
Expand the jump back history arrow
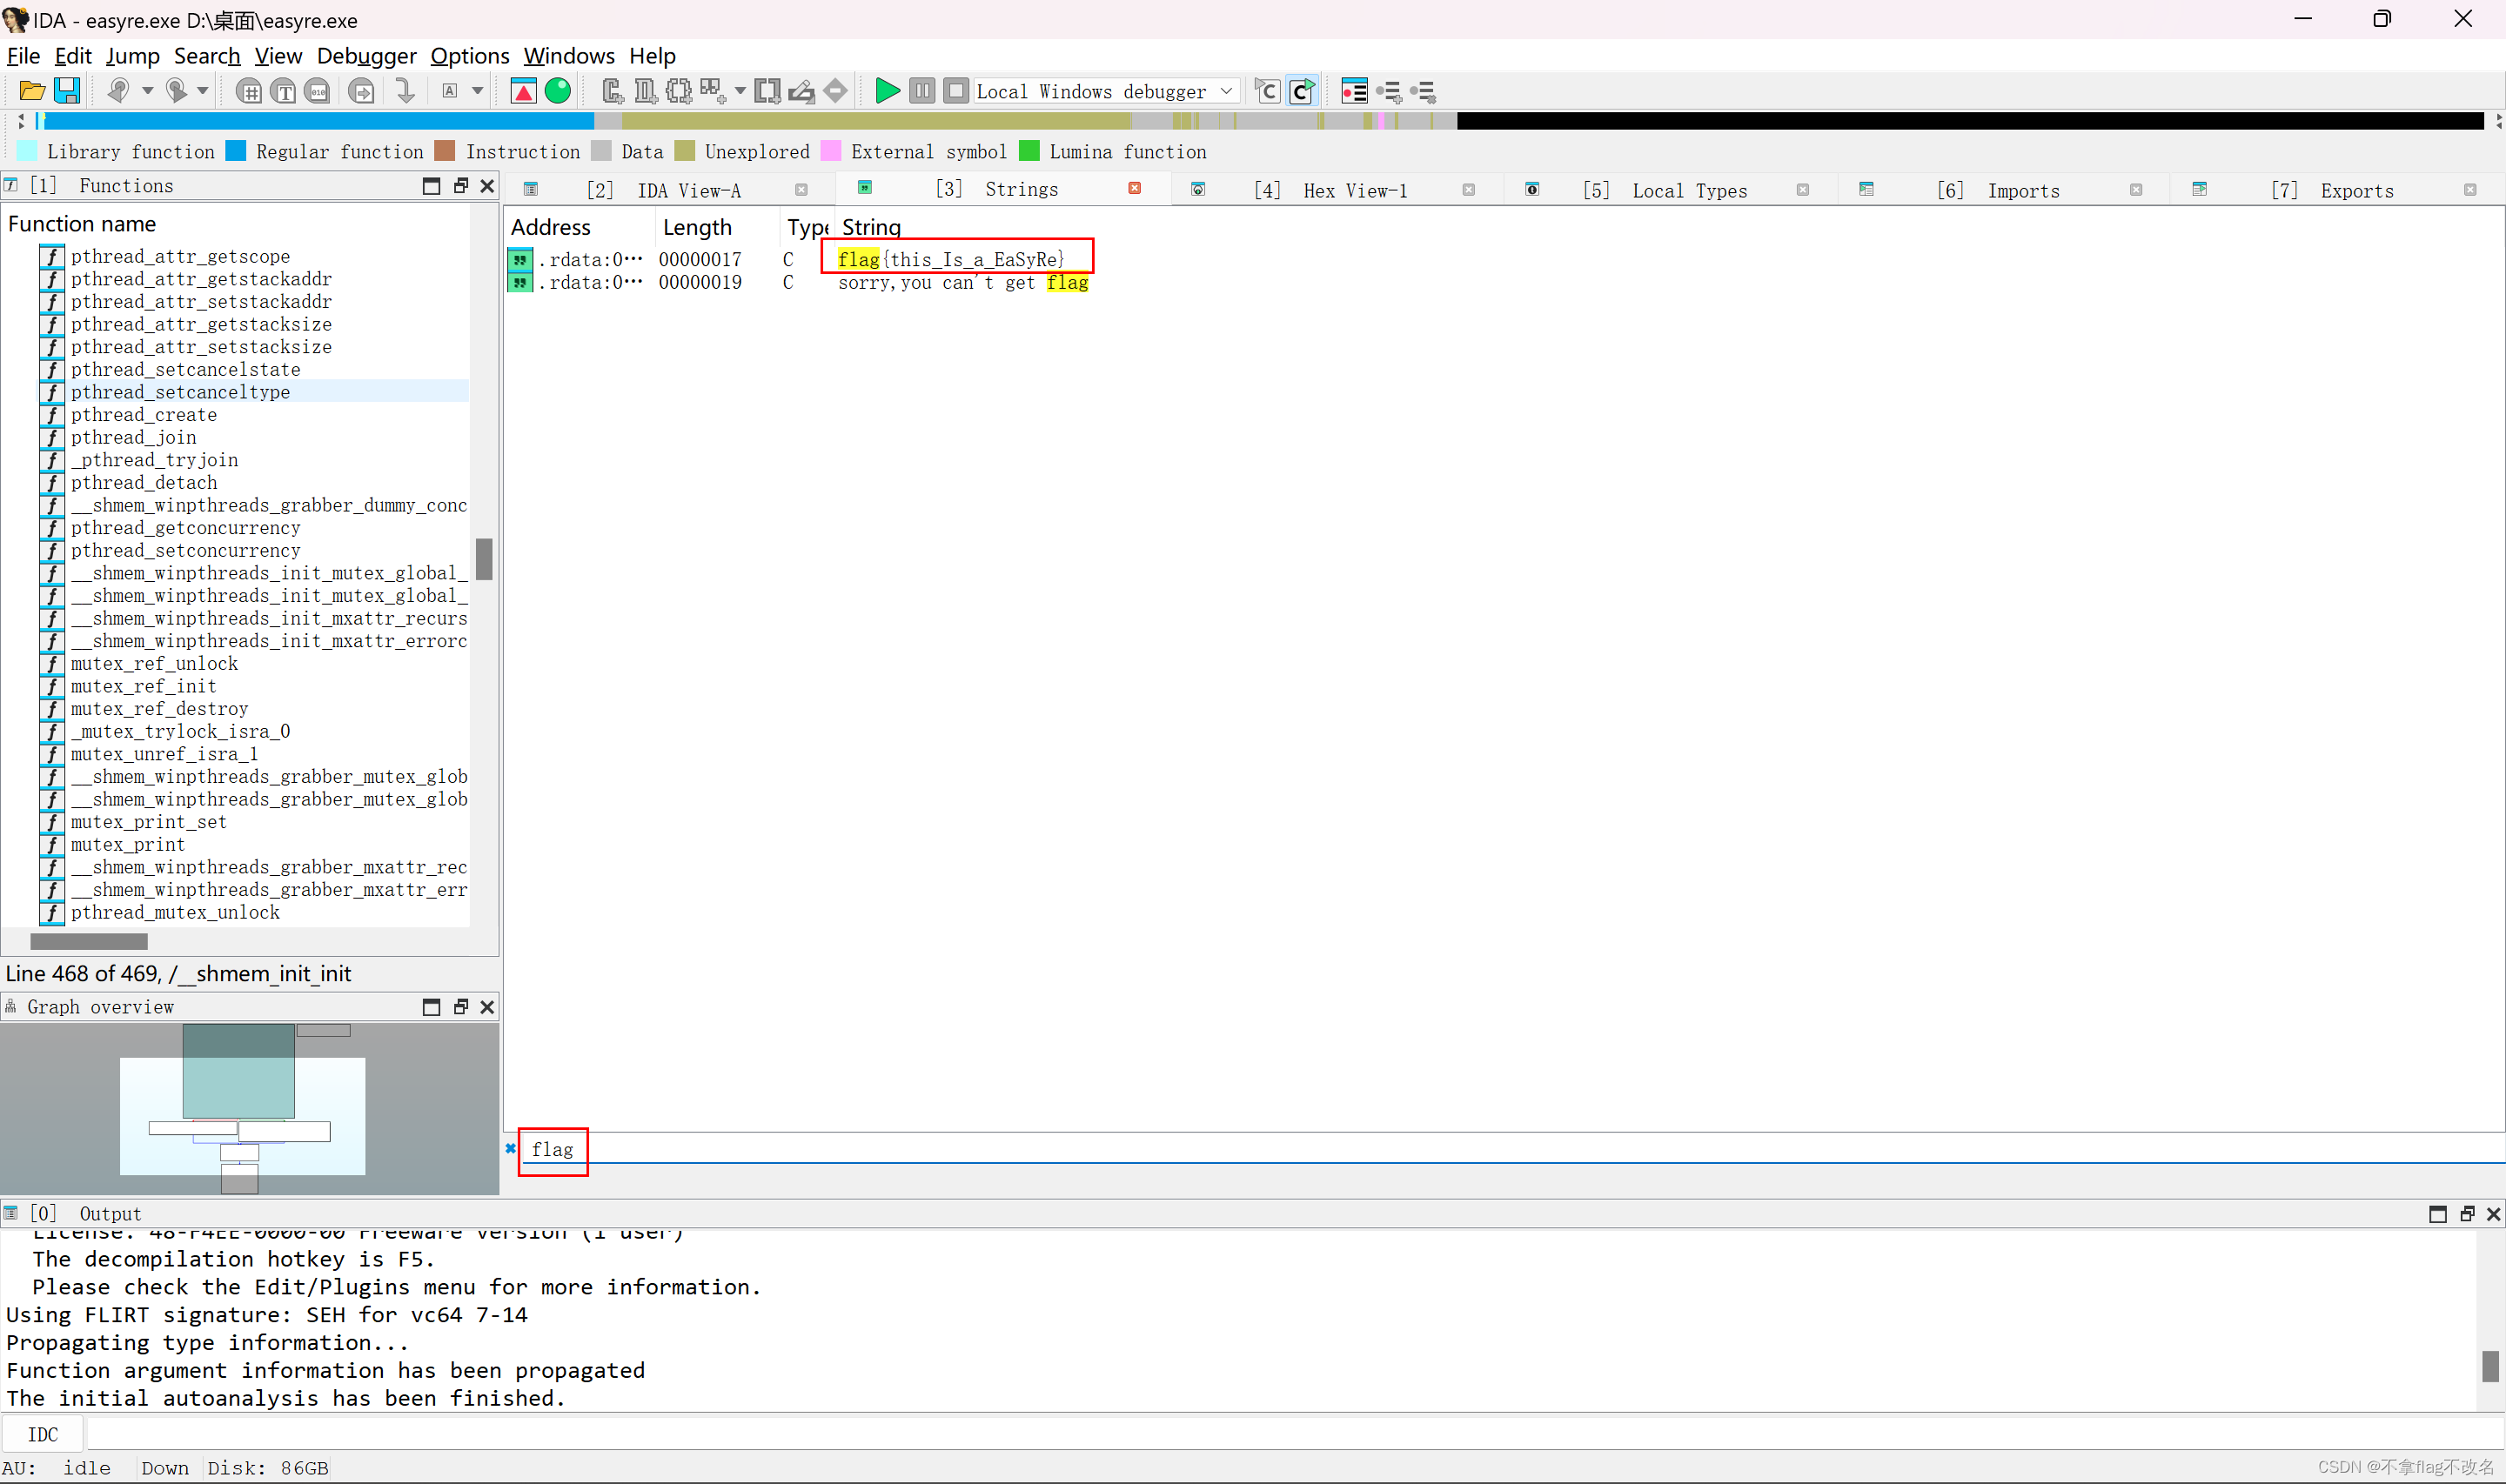pyautogui.click(x=148, y=91)
